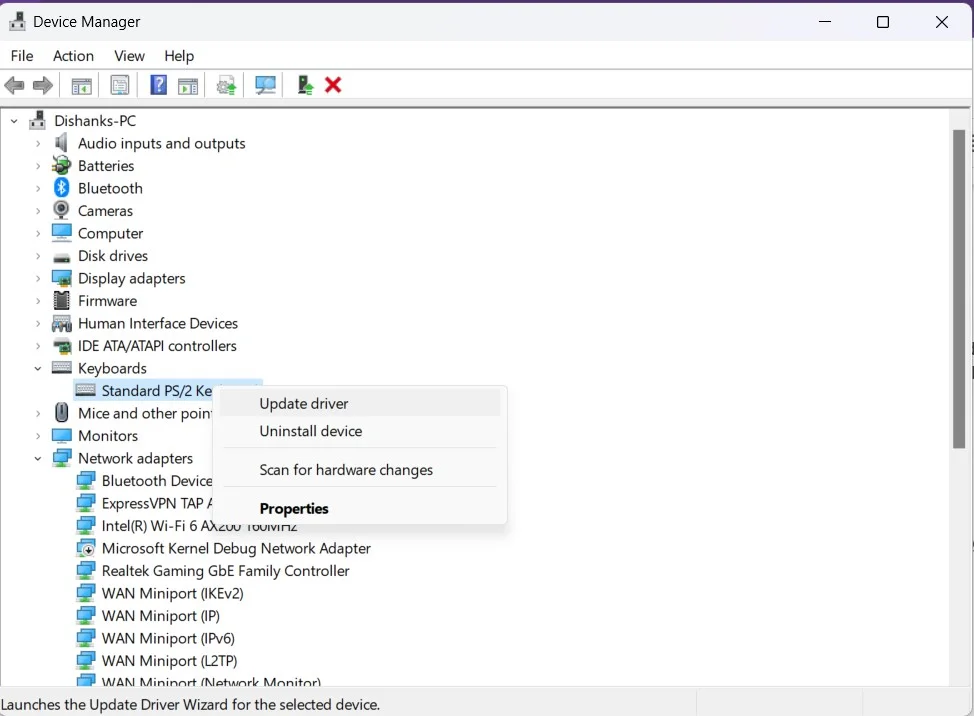Viewport: 974px width, 716px height.
Task: Click the Human Interface Devices icon
Action: pos(61,323)
